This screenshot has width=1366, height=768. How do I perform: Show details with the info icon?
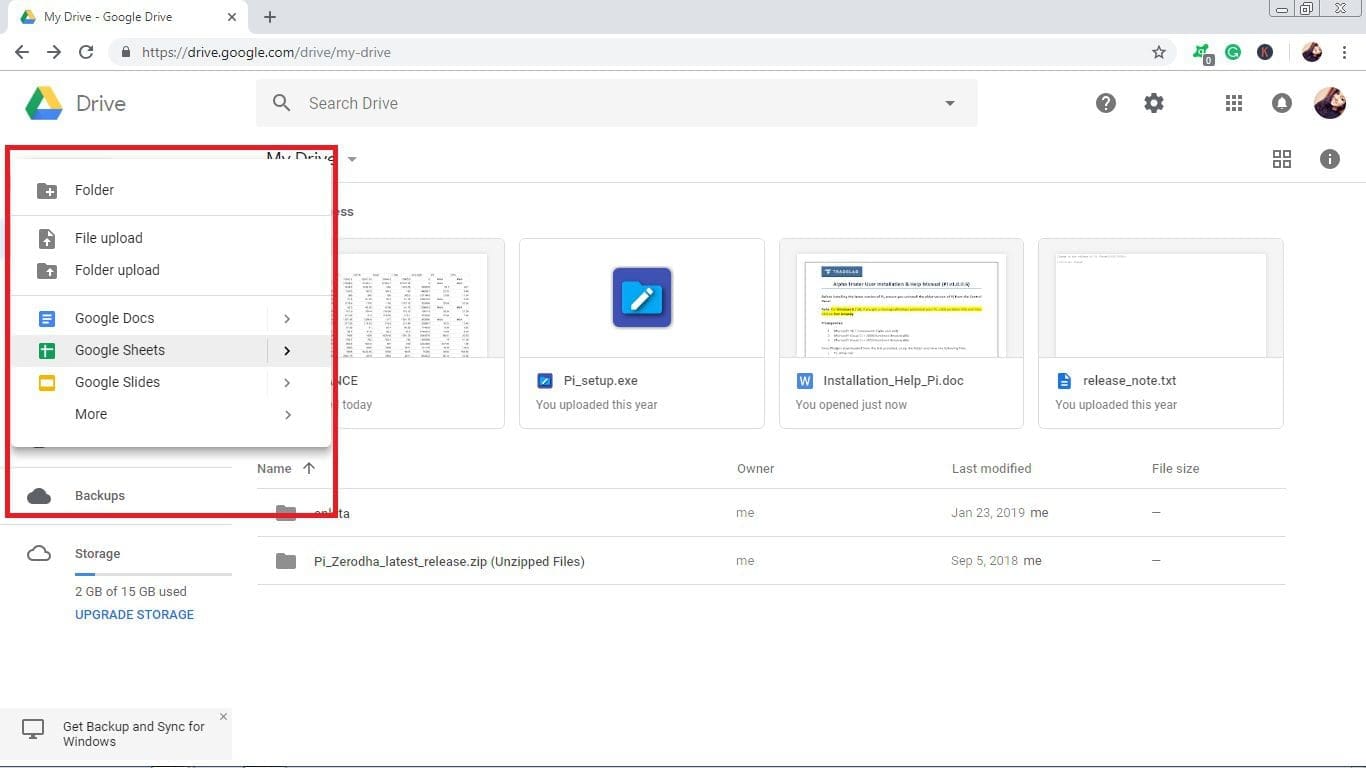1329,159
